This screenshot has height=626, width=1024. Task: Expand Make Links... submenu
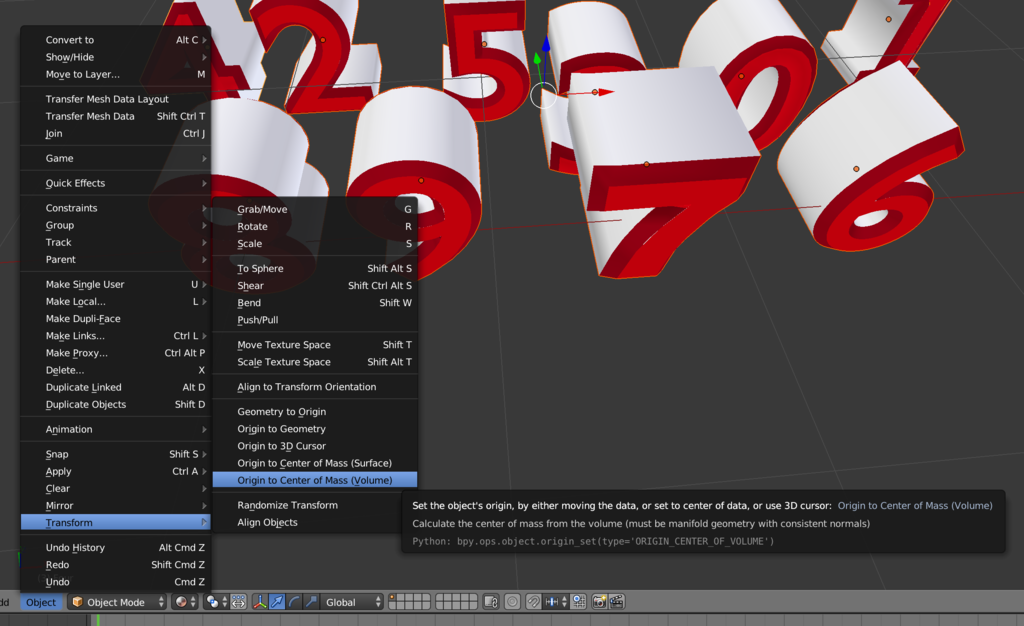click(116, 336)
